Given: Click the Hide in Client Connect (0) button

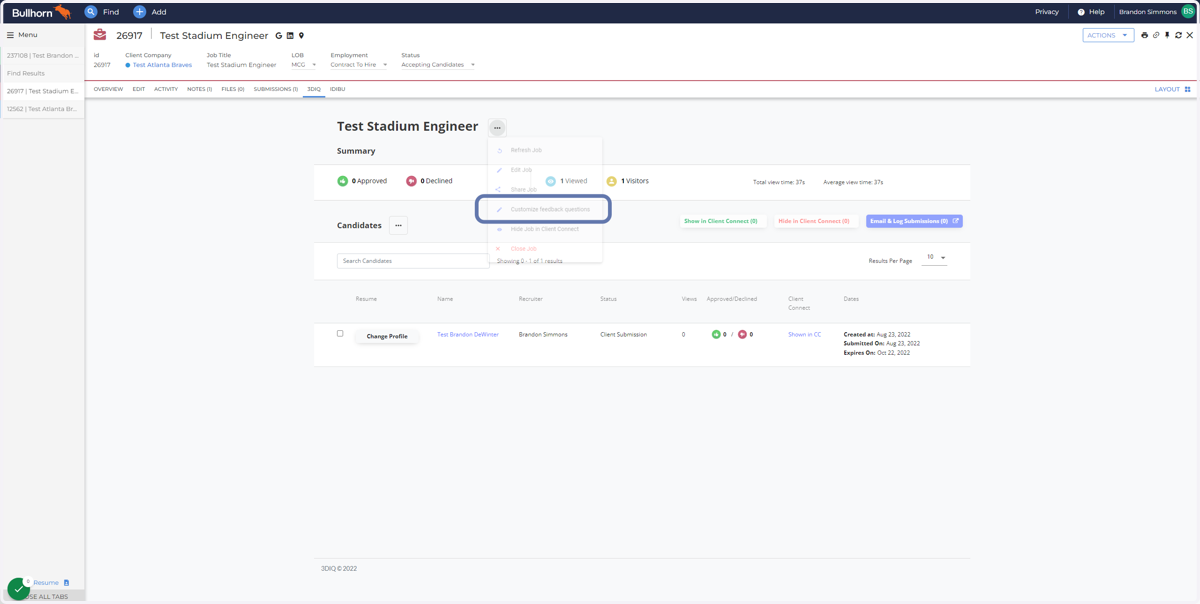Looking at the screenshot, I should pyautogui.click(x=814, y=221).
